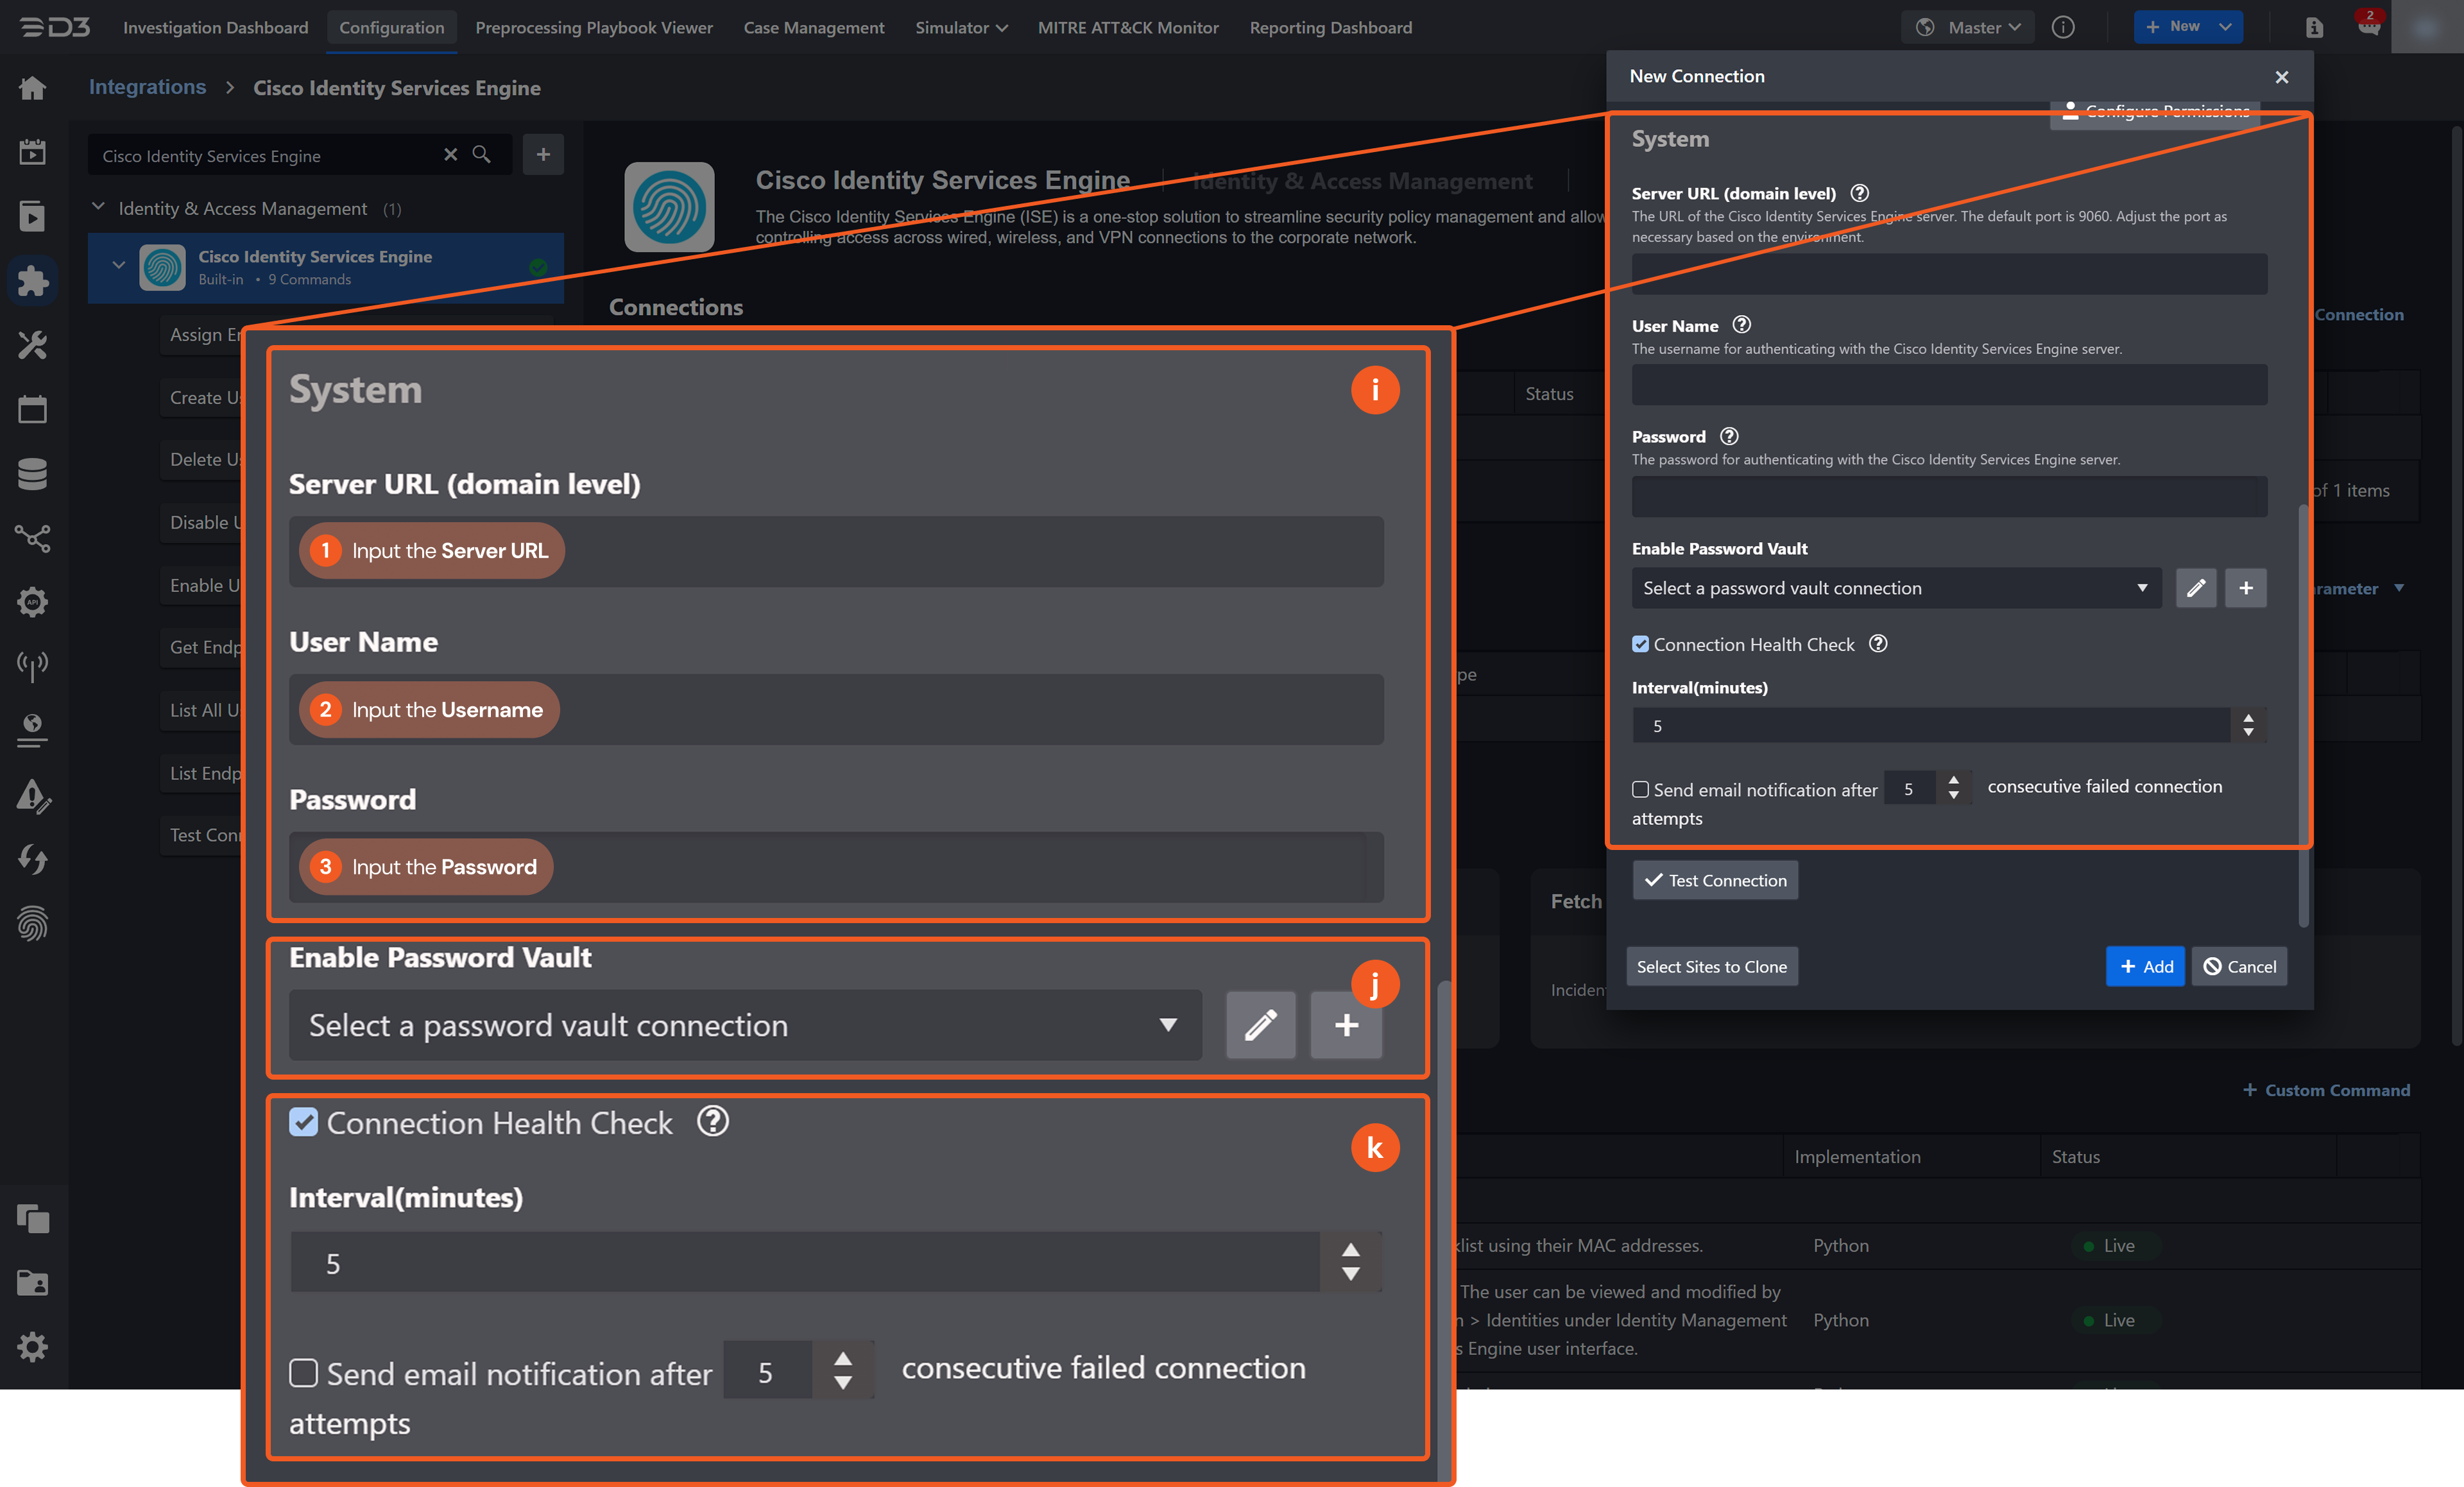Click the search magnifier in the integration search box

(x=482, y=155)
